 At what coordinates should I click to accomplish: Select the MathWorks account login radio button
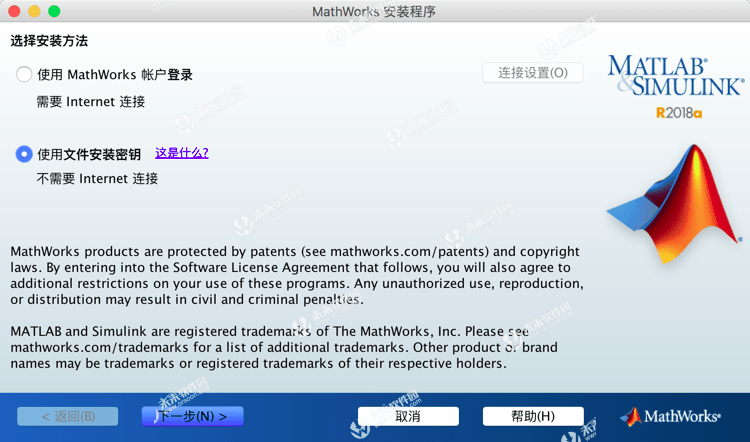pos(24,75)
